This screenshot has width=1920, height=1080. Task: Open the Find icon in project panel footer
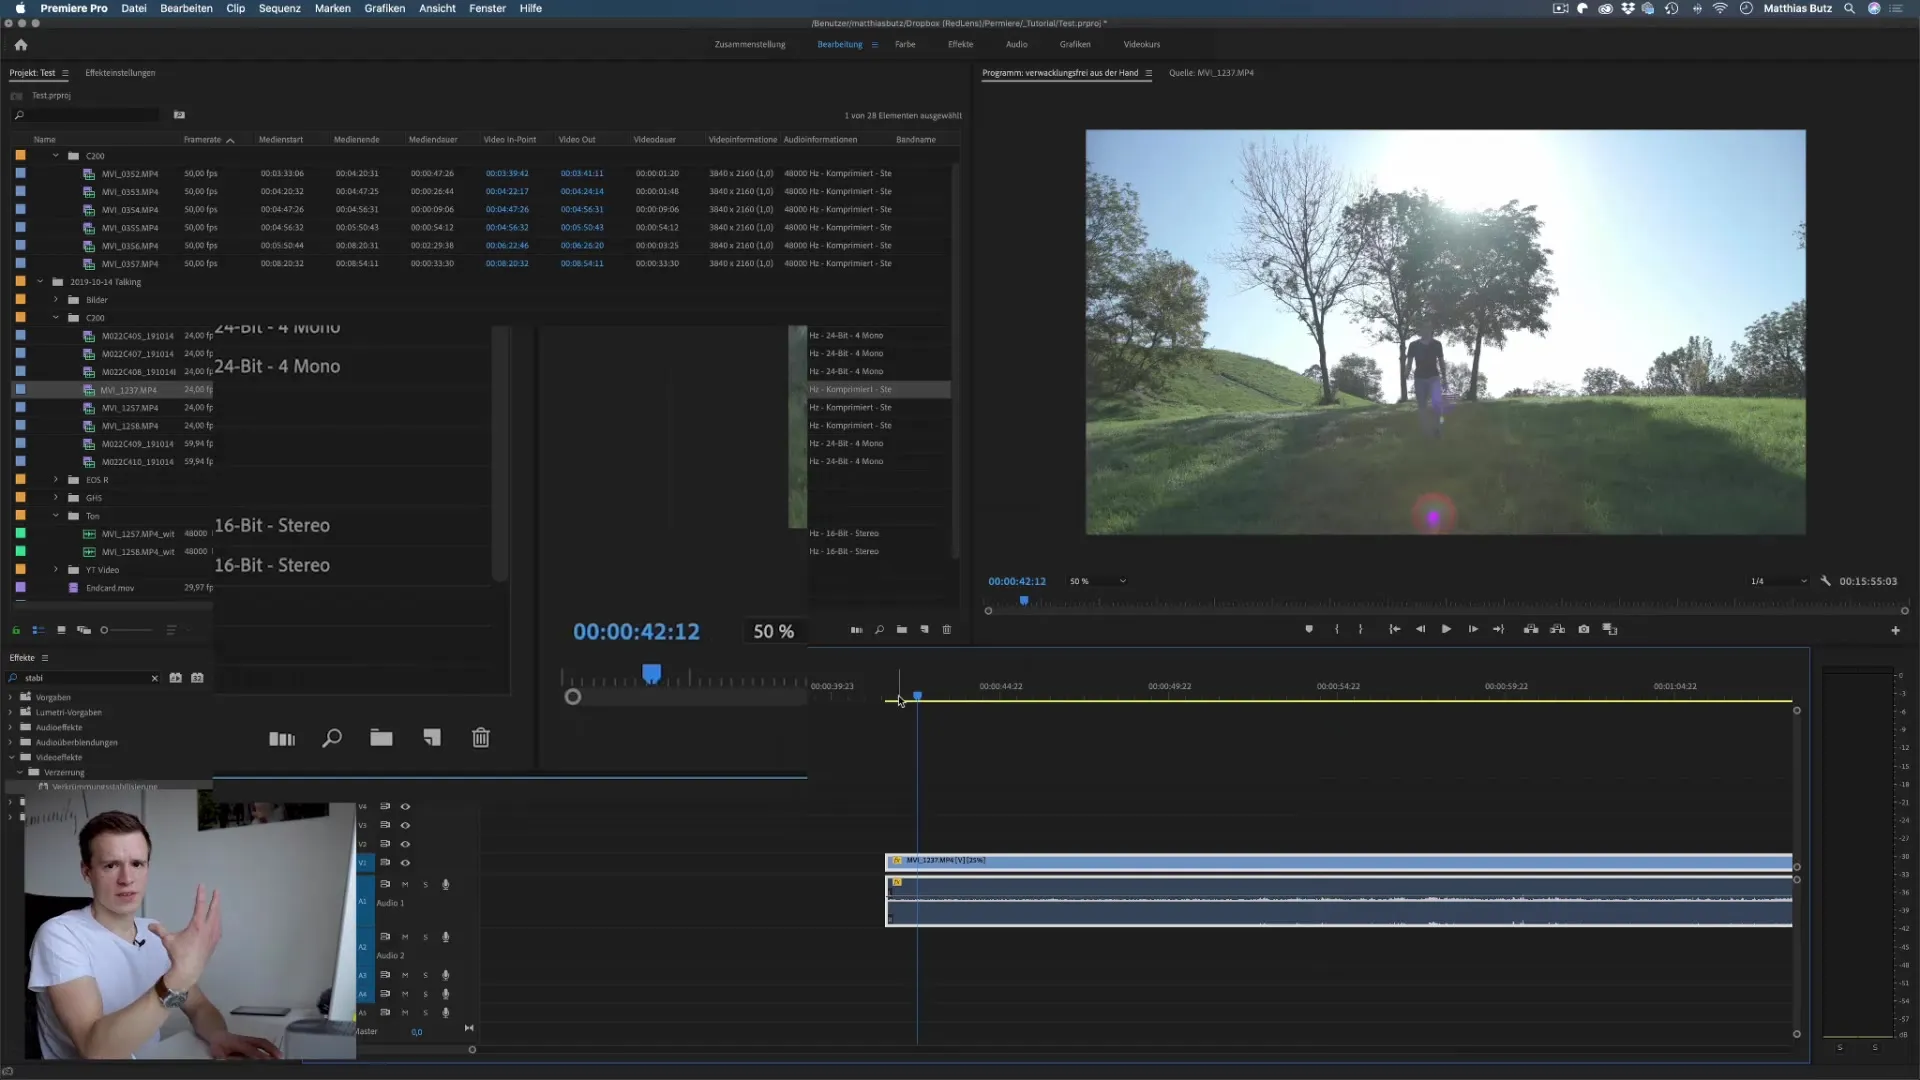click(879, 630)
